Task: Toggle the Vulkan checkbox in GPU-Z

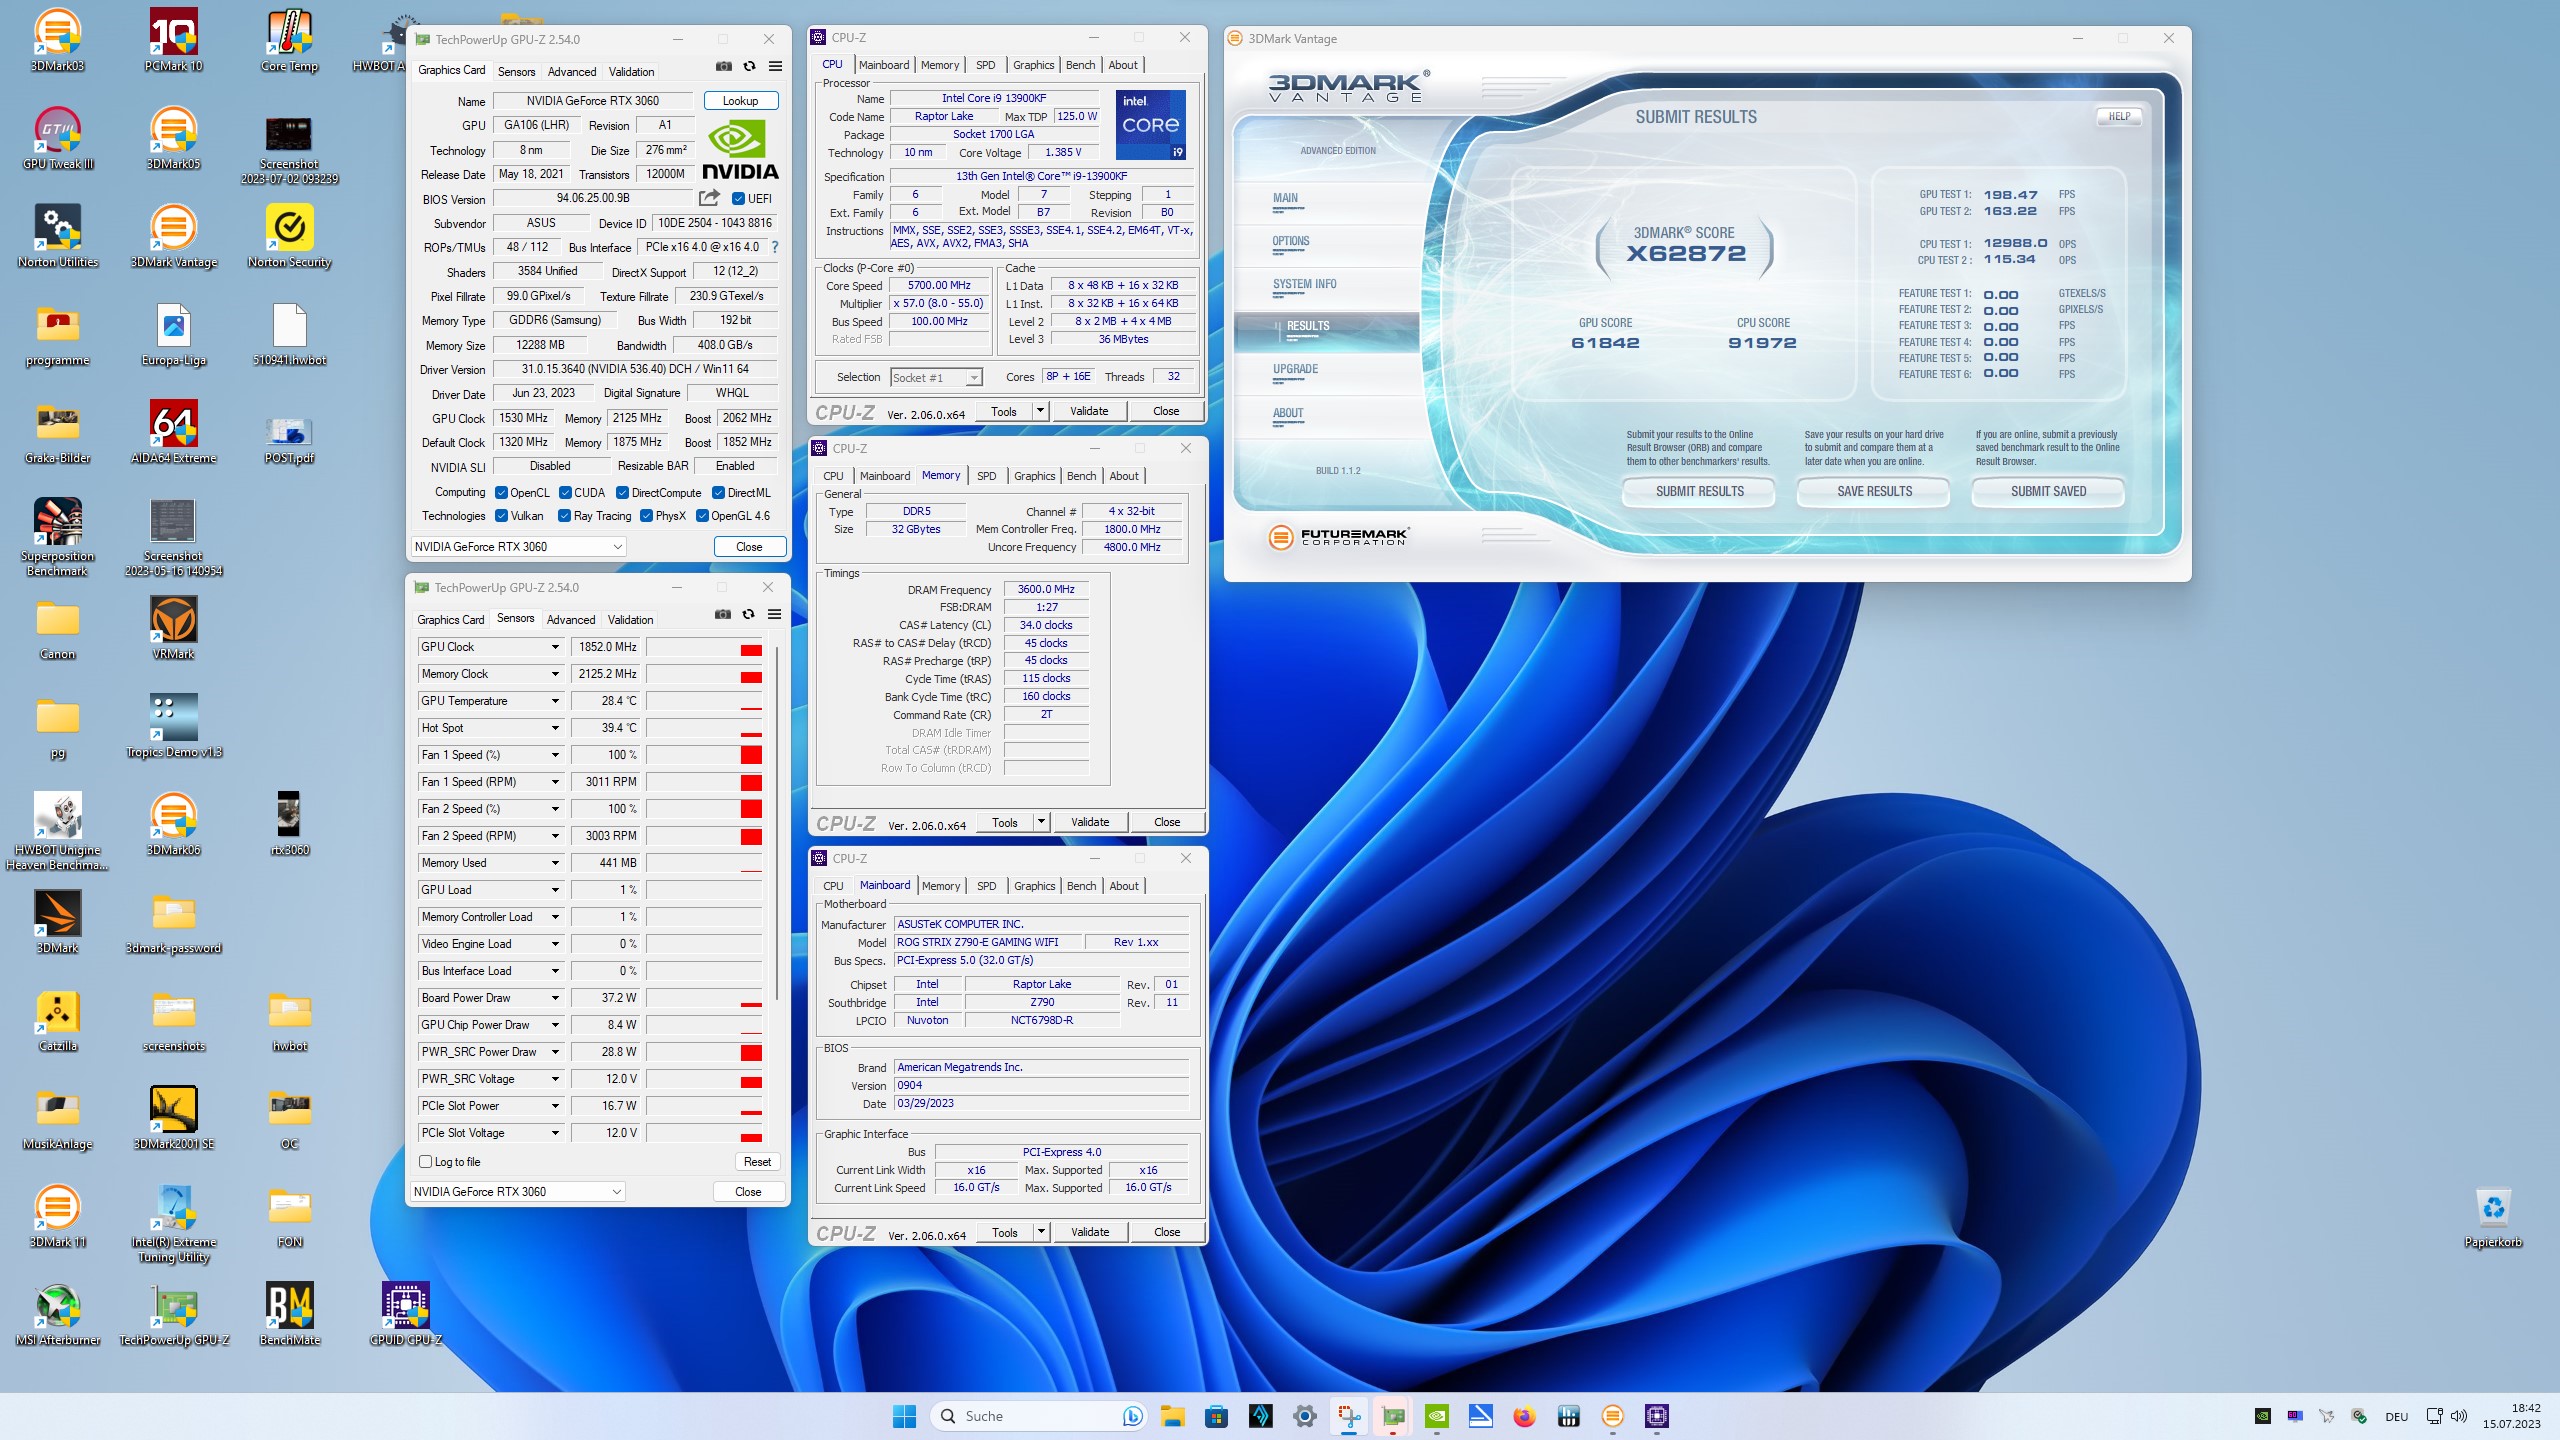Action: [x=501, y=516]
